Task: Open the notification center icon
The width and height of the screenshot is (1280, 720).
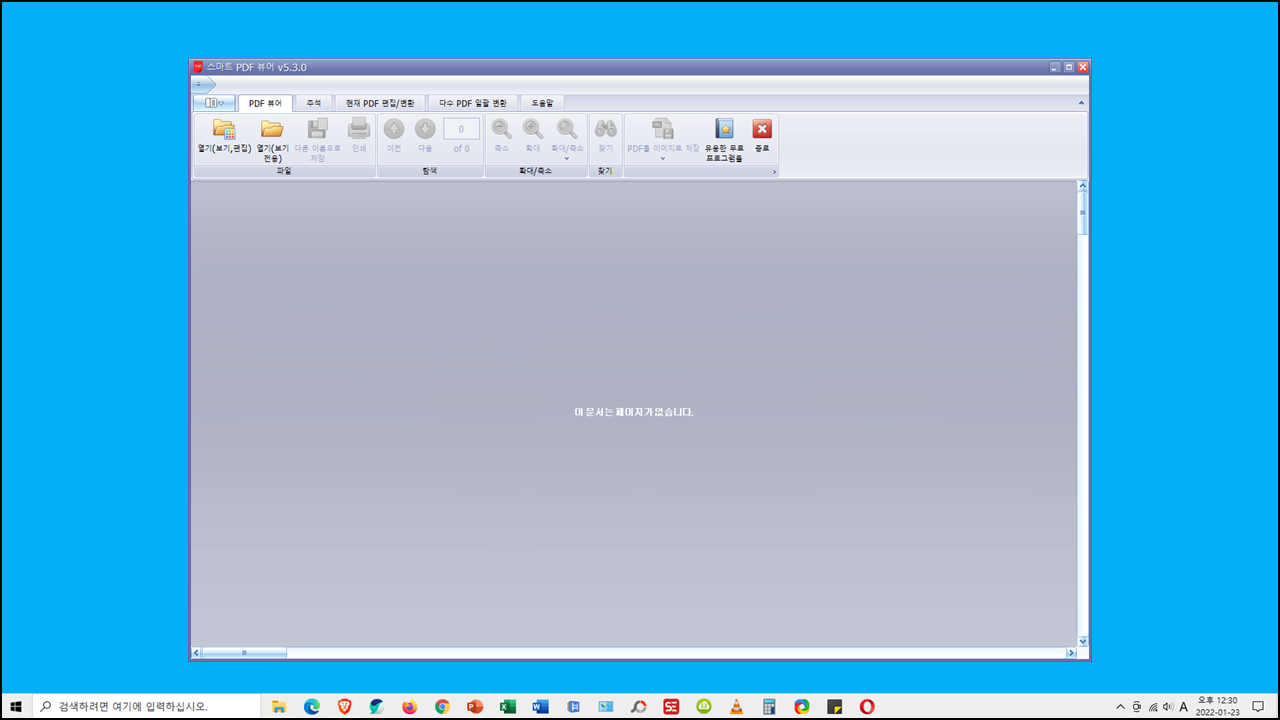Action: click(1258, 706)
